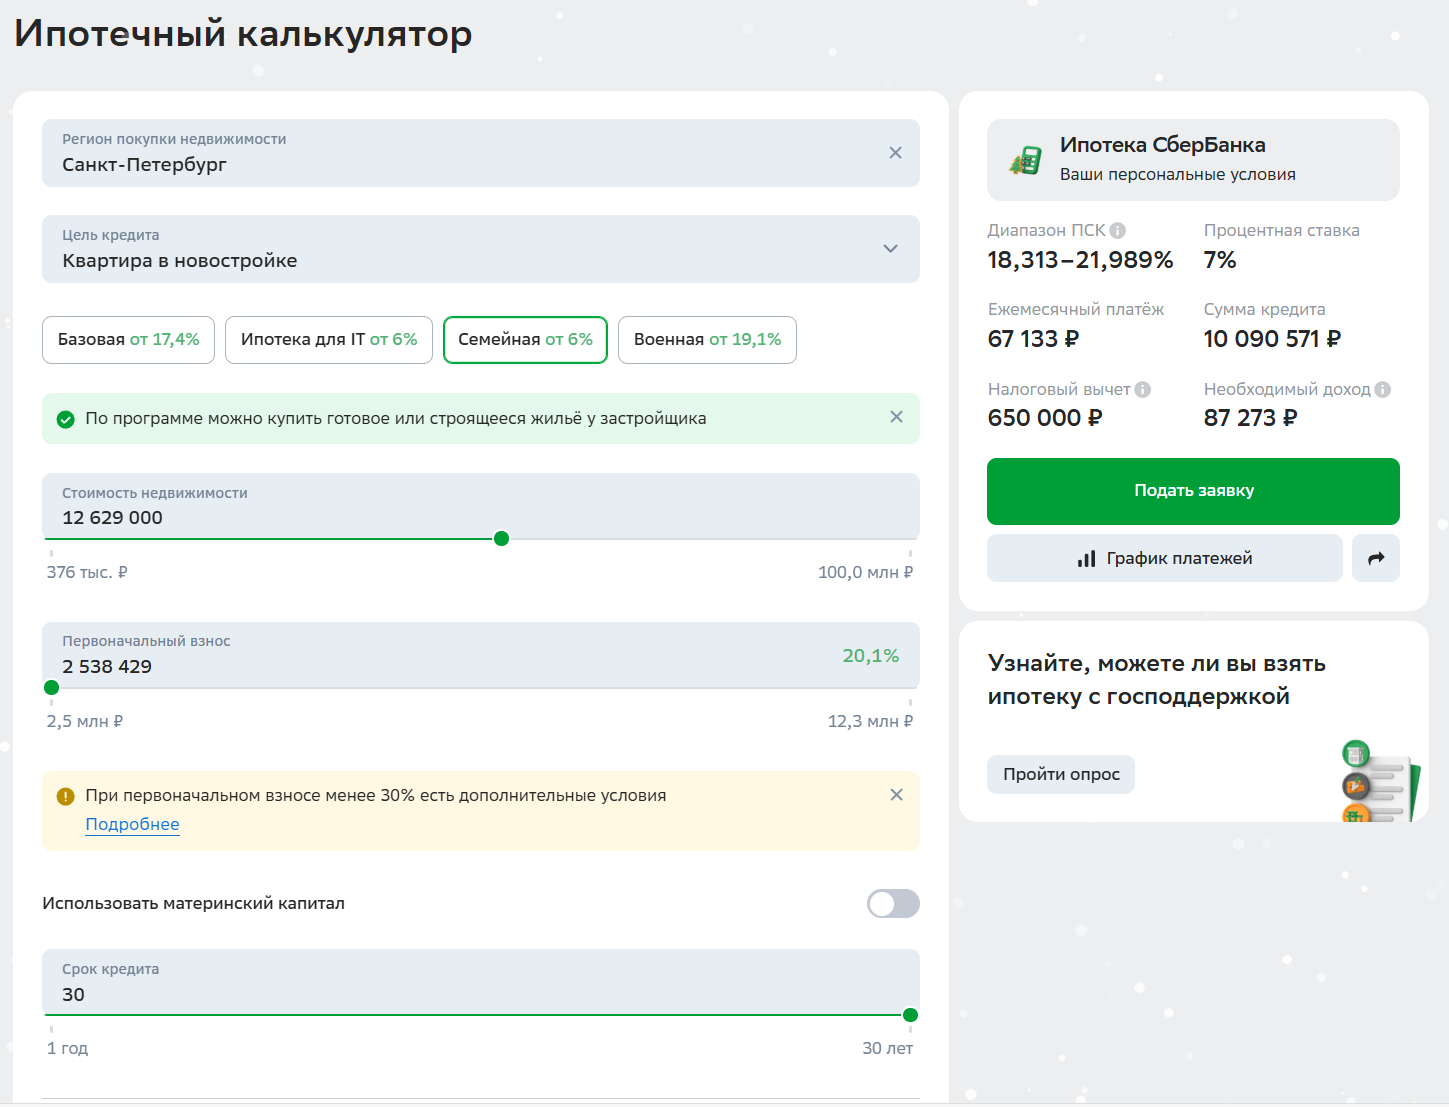
Task: Choose the Ипотека для IT program
Action: [328, 340]
